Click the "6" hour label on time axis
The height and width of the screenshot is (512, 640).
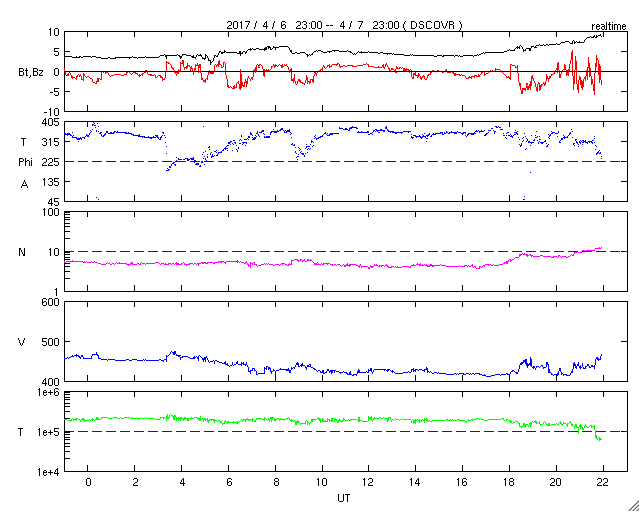coord(229,482)
